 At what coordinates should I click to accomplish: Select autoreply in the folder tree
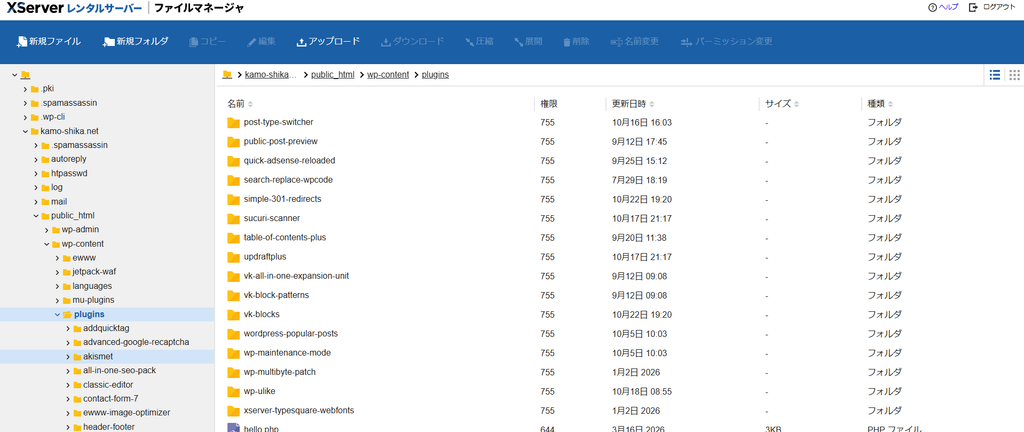tap(69, 159)
